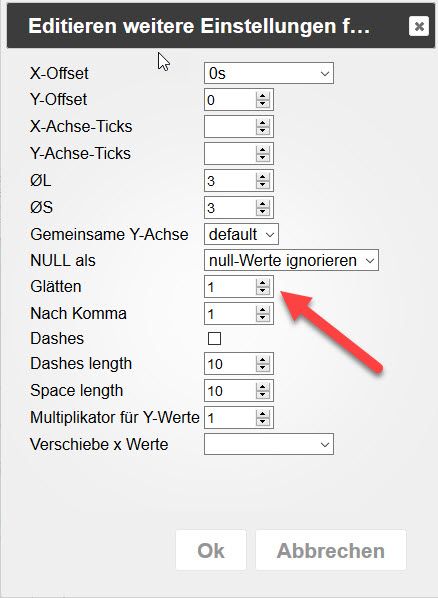Enable the Dashes checkbox
438x598 pixels.
[x=214, y=338]
